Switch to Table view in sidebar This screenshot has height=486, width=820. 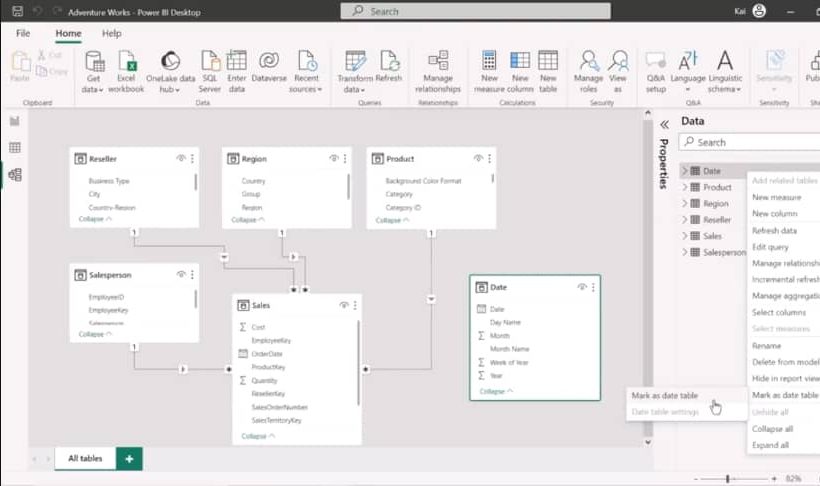point(15,148)
